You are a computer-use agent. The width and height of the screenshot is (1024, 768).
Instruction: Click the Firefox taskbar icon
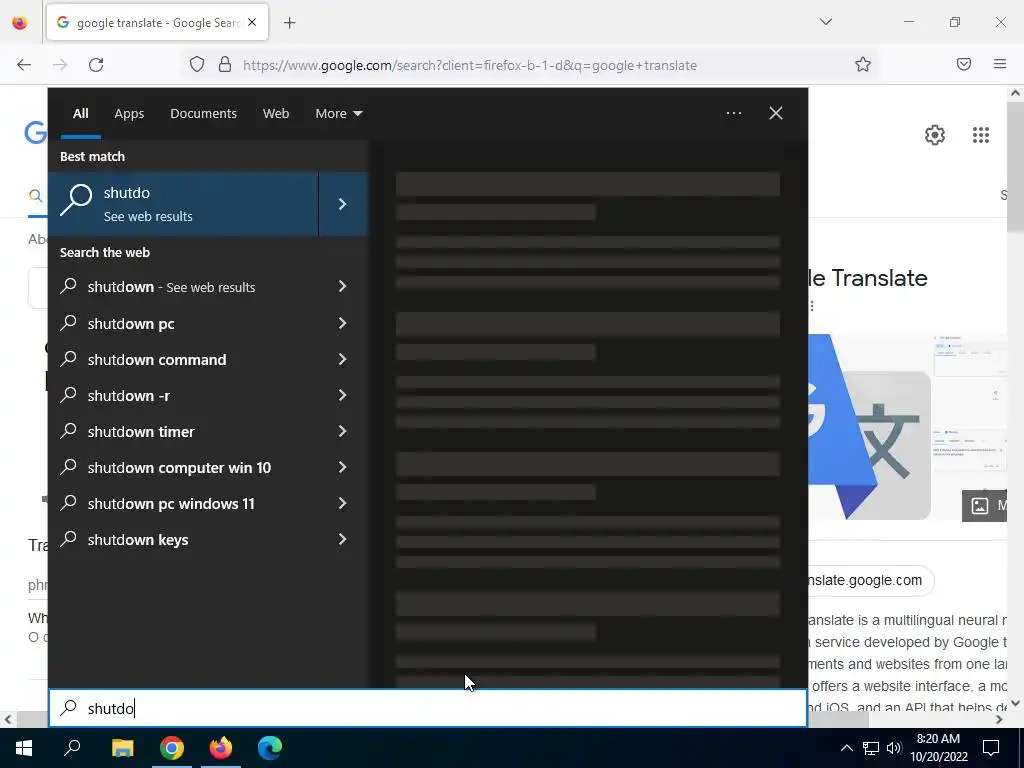[x=221, y=748]
